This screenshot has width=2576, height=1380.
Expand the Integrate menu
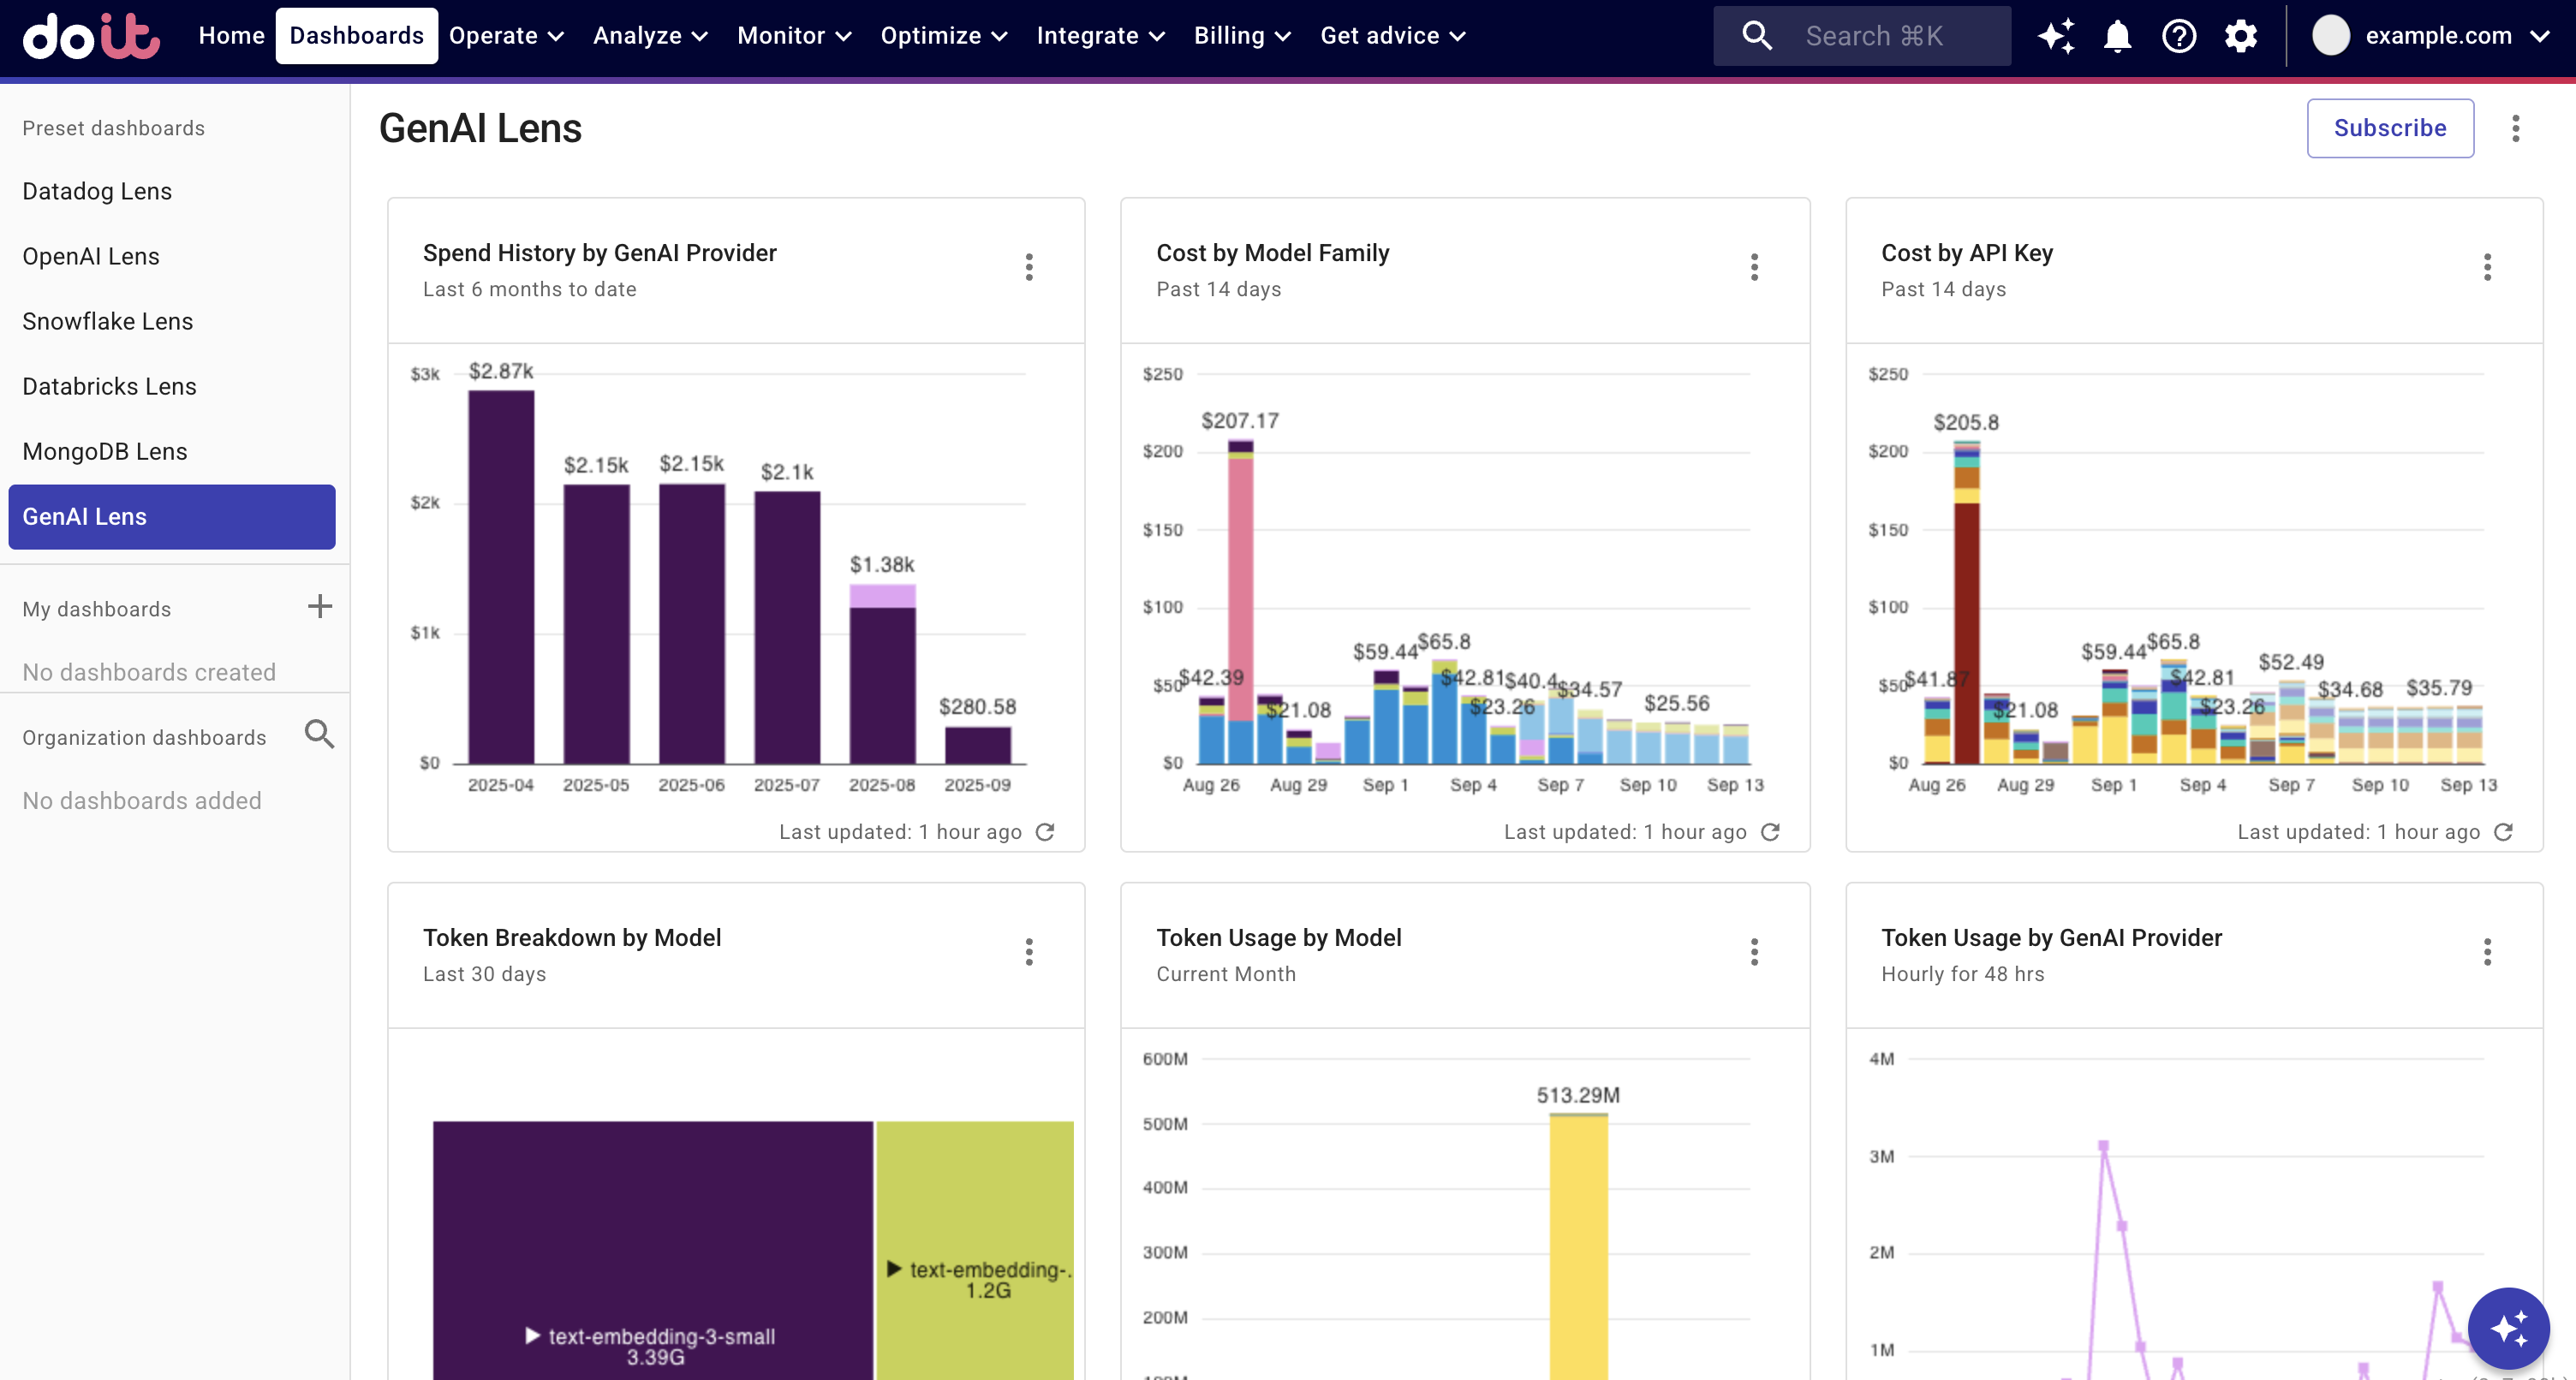point(1100,36)
